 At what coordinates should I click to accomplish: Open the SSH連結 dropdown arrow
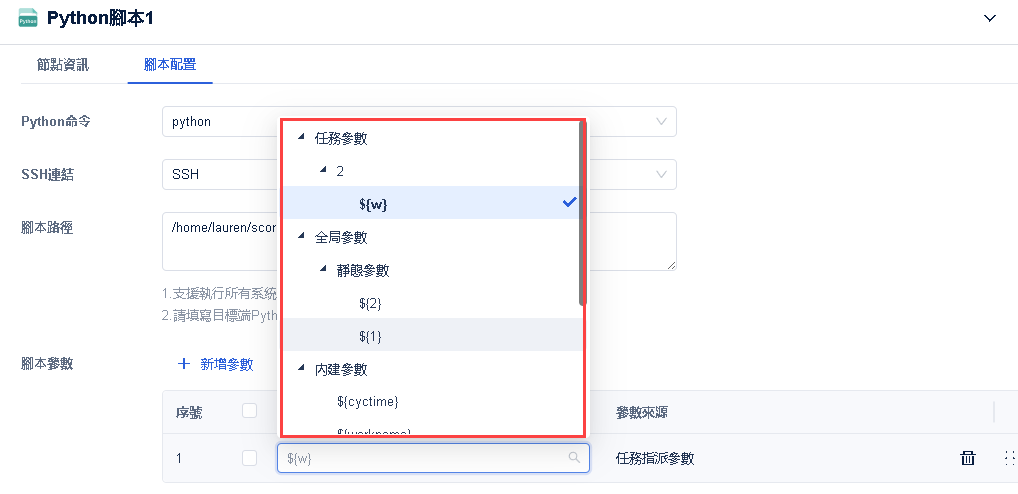661,175
